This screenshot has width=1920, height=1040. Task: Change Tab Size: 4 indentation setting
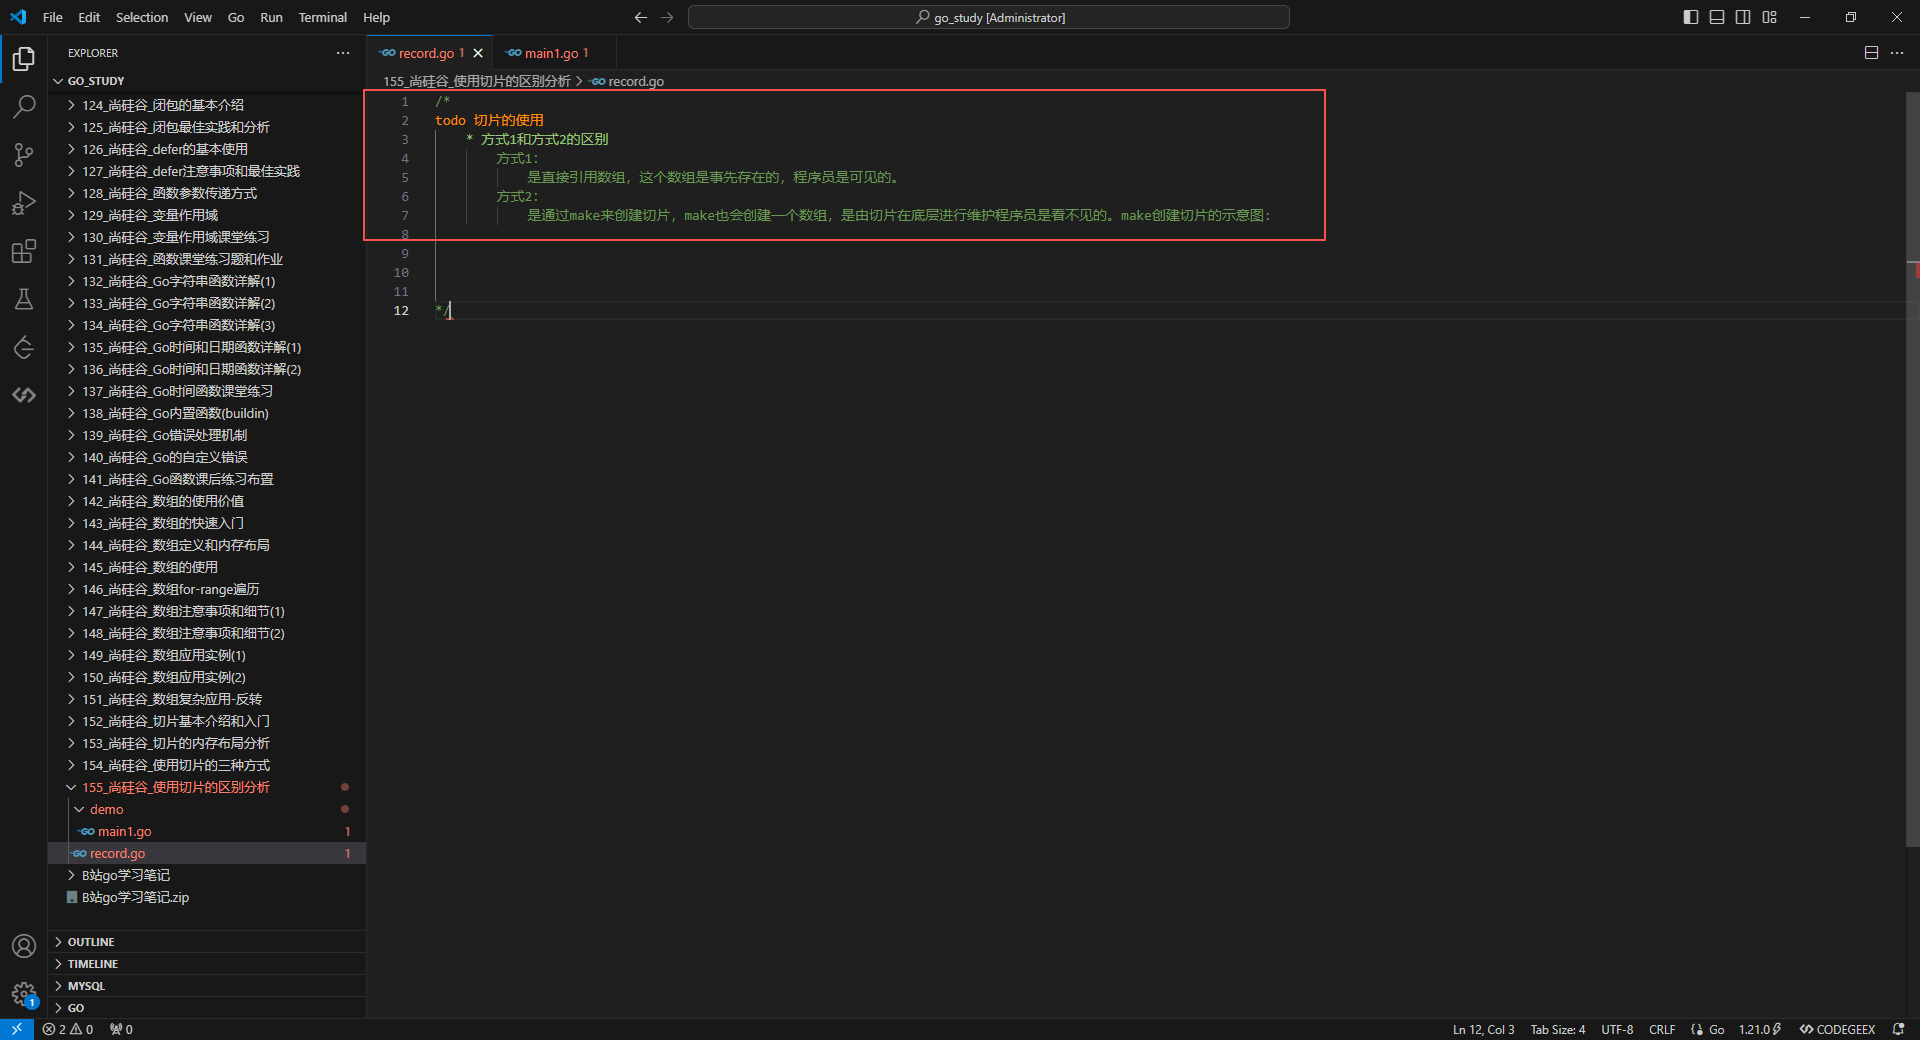pyautogui.click(x=1558, y=1029)
